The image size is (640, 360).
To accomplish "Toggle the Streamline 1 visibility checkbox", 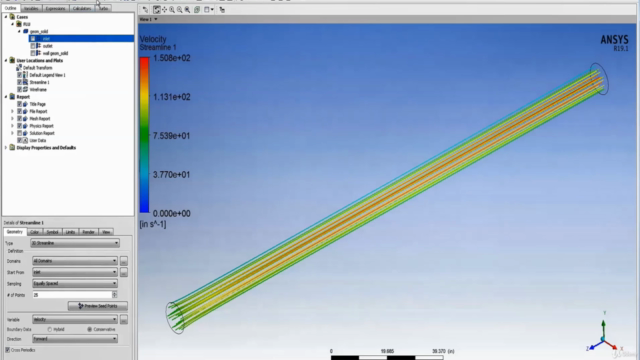I will coord(19,82).
